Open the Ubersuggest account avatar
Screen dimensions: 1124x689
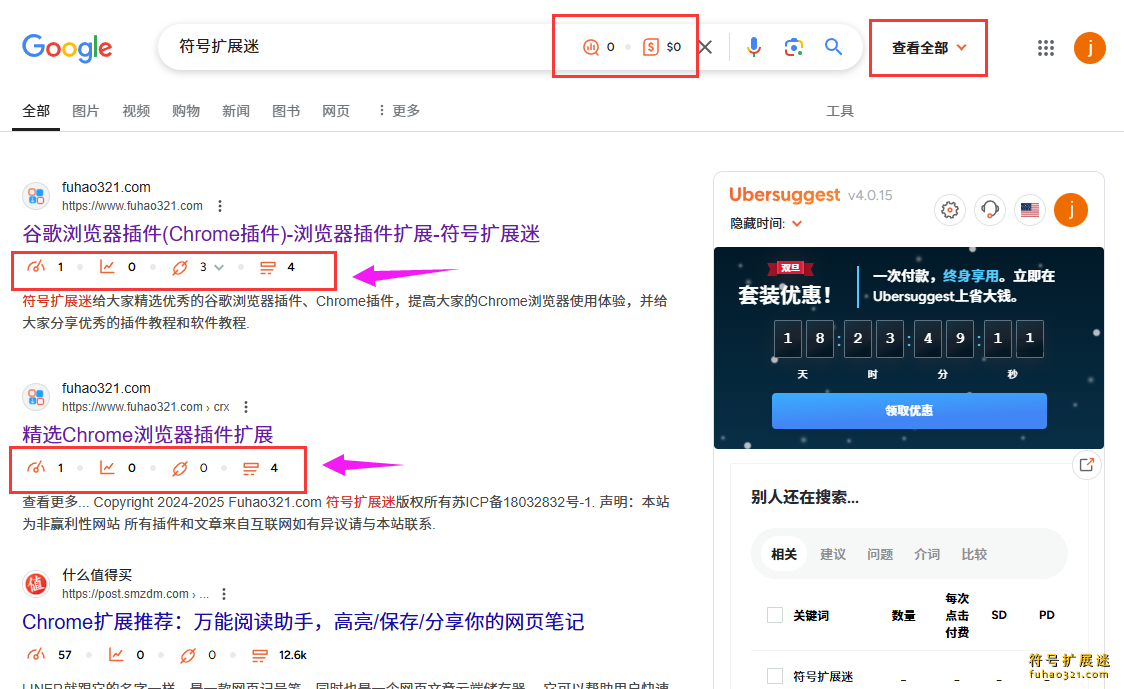click(1071, 210)
